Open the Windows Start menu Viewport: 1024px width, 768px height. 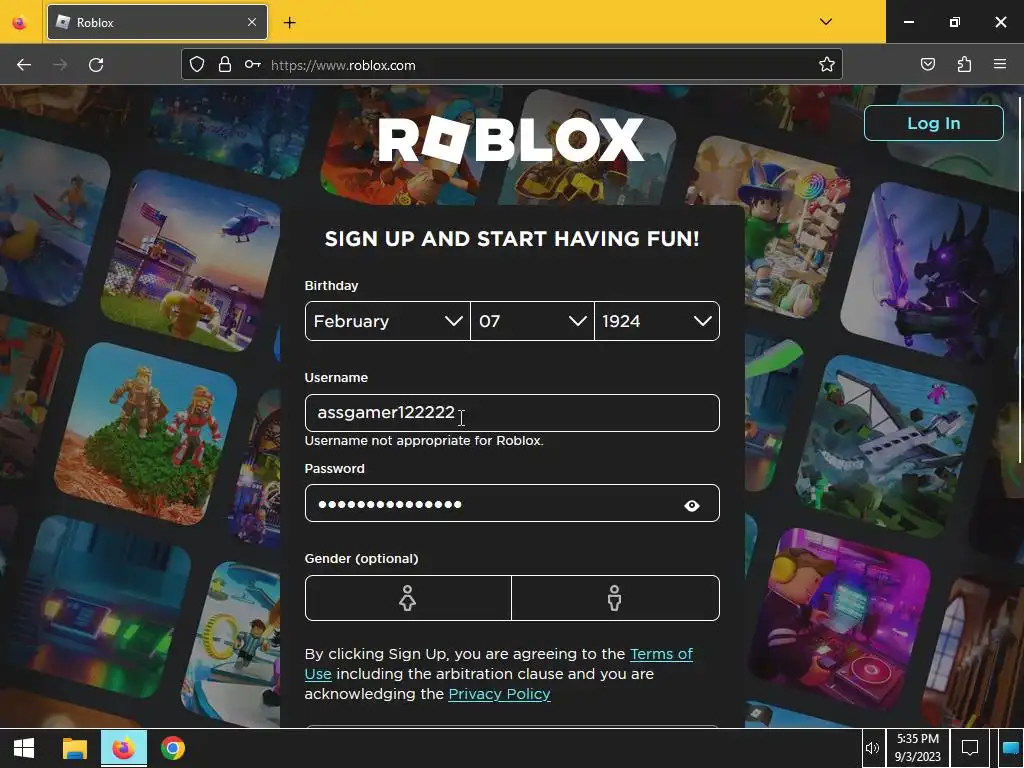[x=24, y=748]
